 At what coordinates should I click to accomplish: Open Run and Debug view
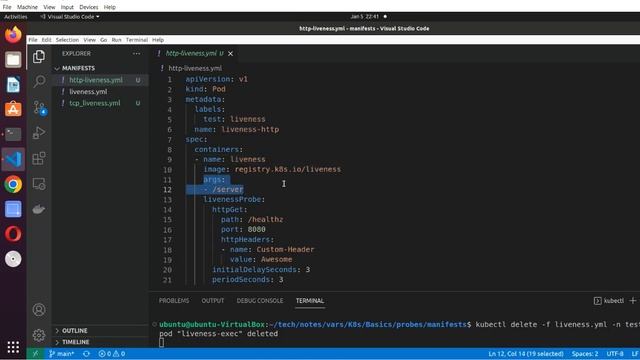(x=39, y=133)
